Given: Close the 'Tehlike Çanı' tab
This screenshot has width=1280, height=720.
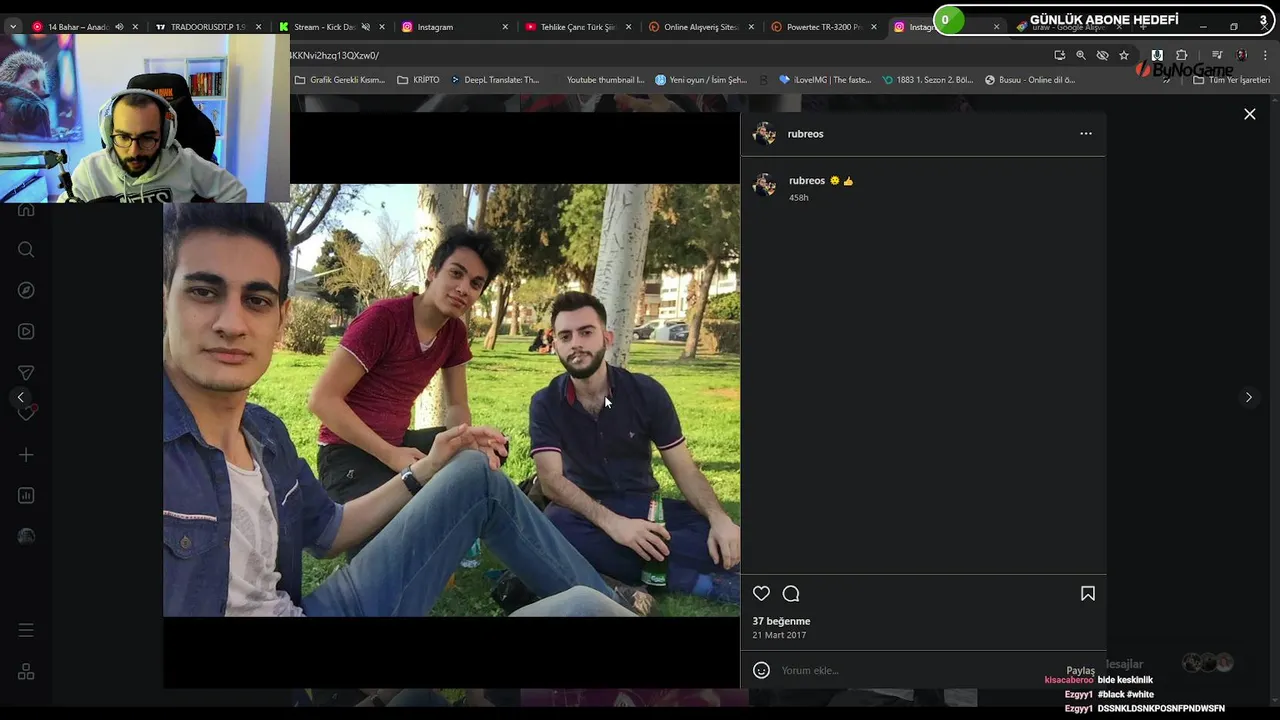Looking at the screenshot, I should 628,27.
